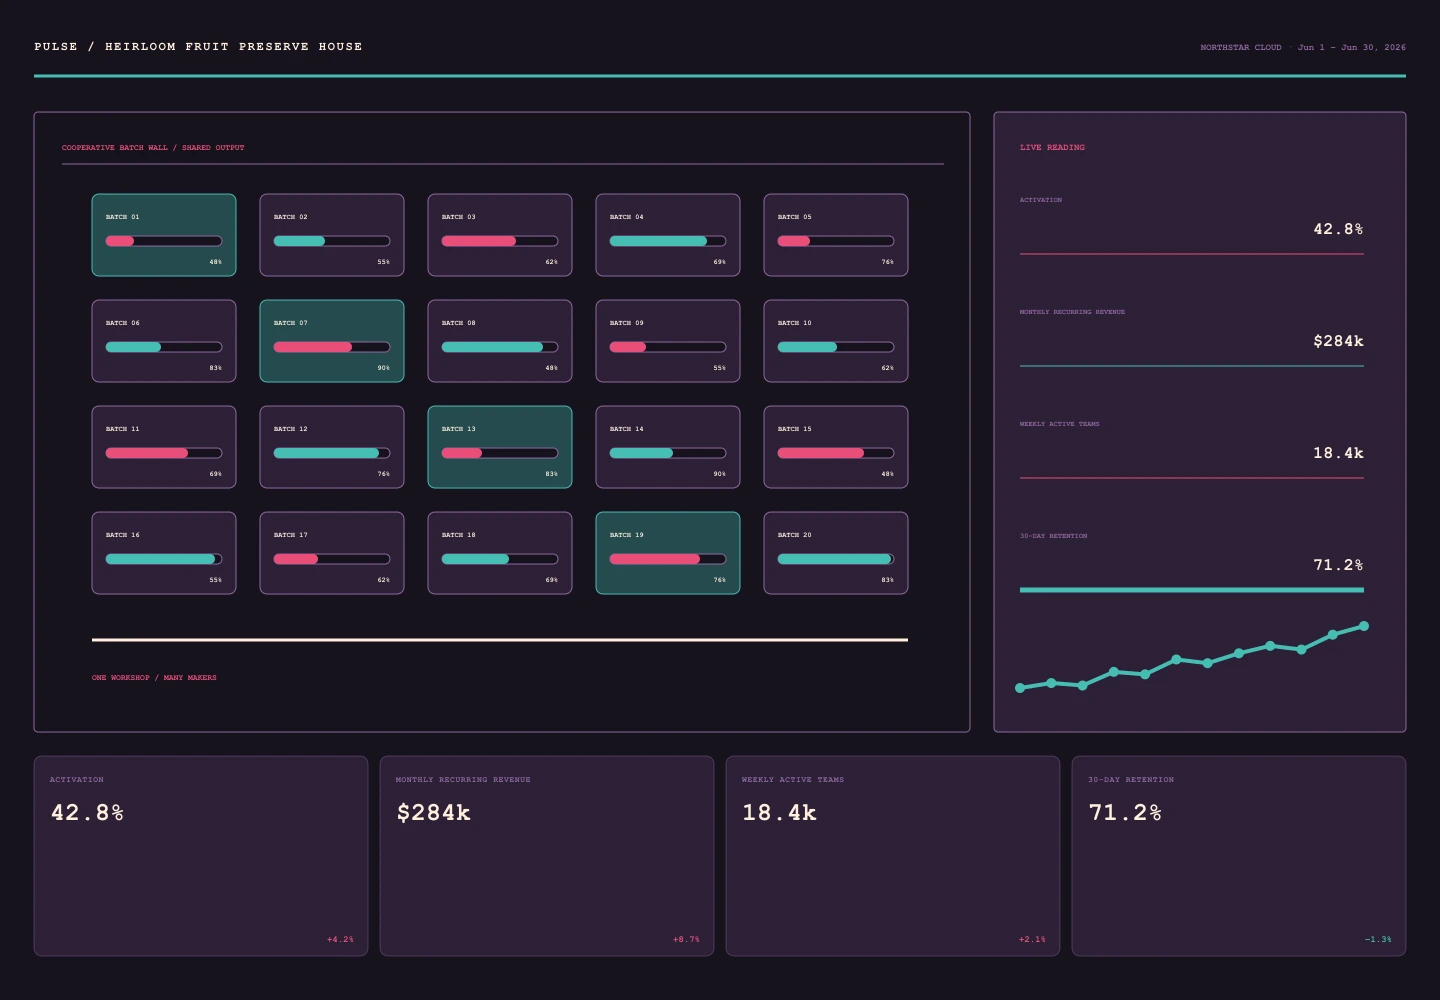Open the bottom Monthly Recurring Revenue KPI card
This screenshot has width=1440, height=1000.
(x=547, y=856)
